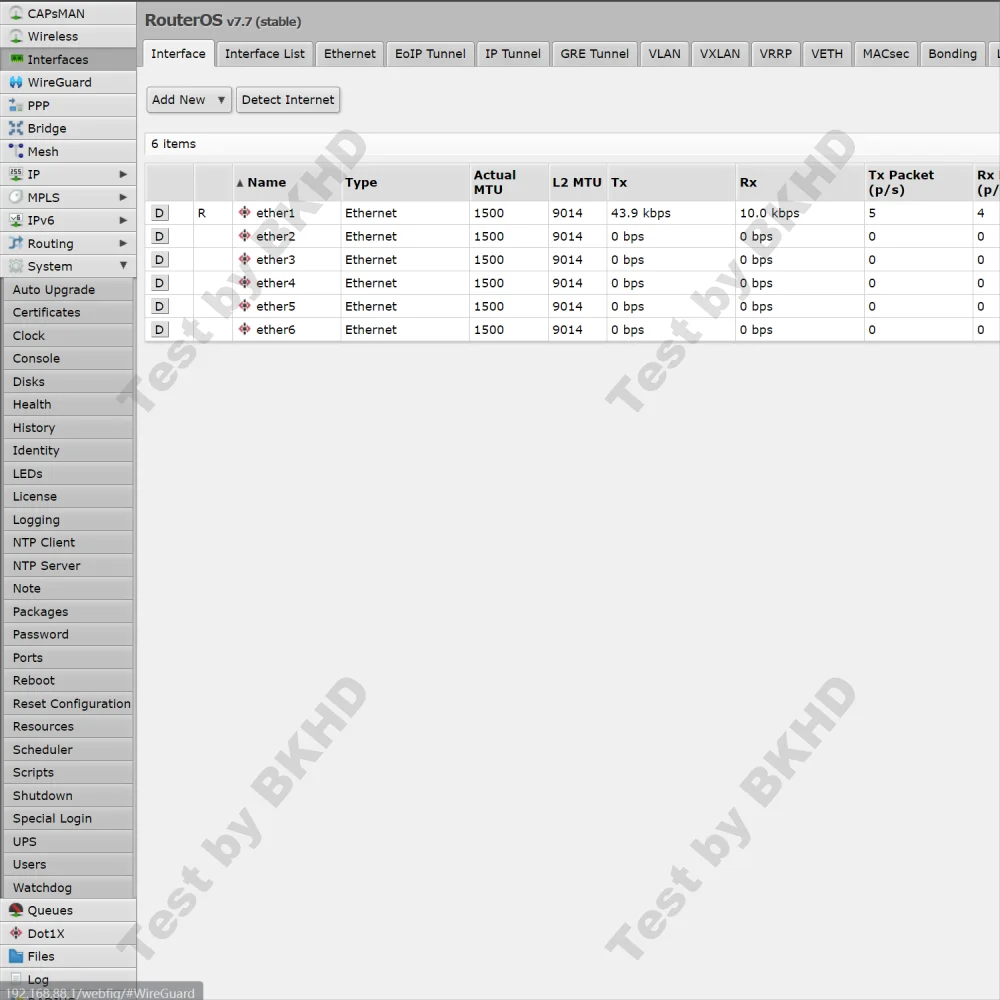Click the Dot1X icon in sidebar
Screen dimensions: 1000x1000
[x=16, y=933]
